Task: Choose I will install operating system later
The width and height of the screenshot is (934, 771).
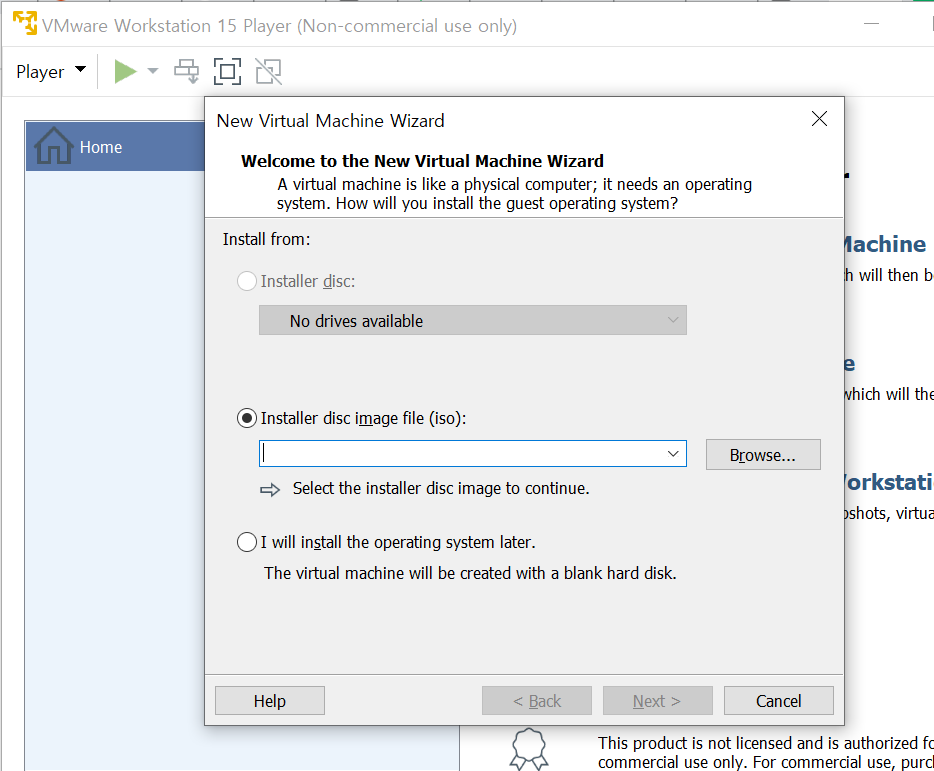Action: coord(247,542)
